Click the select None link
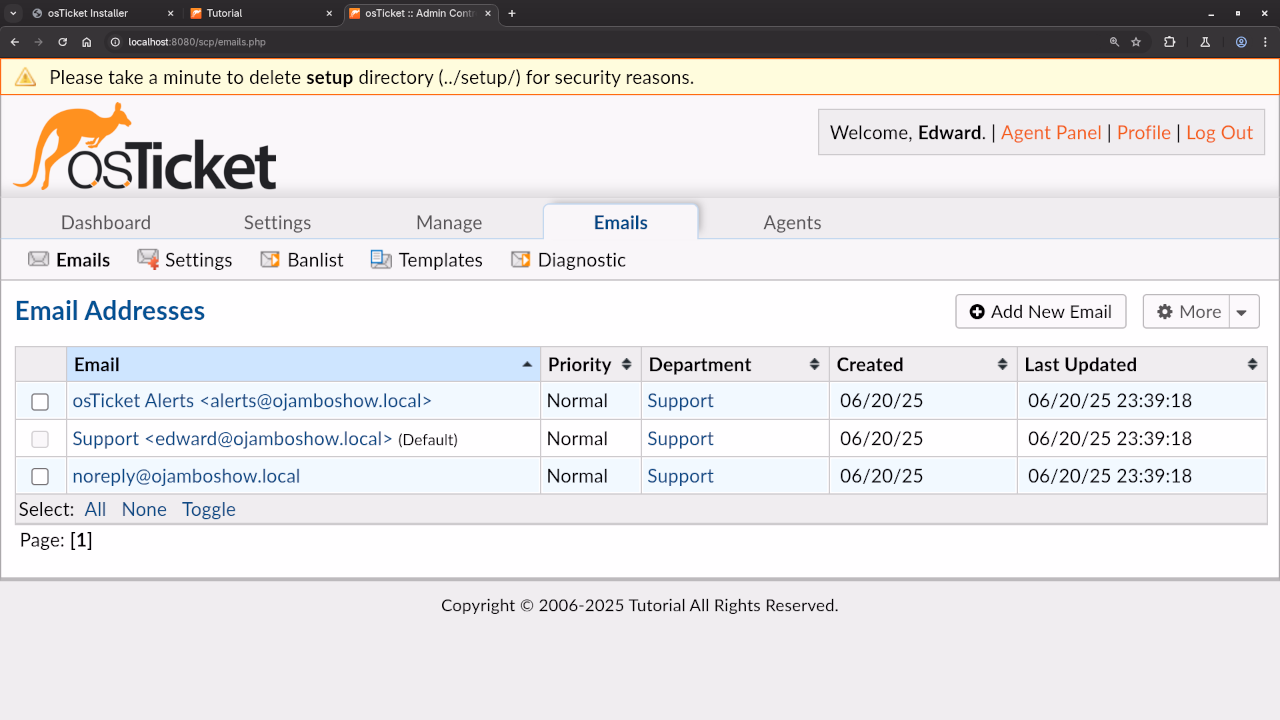 click(x=144, y=509)
